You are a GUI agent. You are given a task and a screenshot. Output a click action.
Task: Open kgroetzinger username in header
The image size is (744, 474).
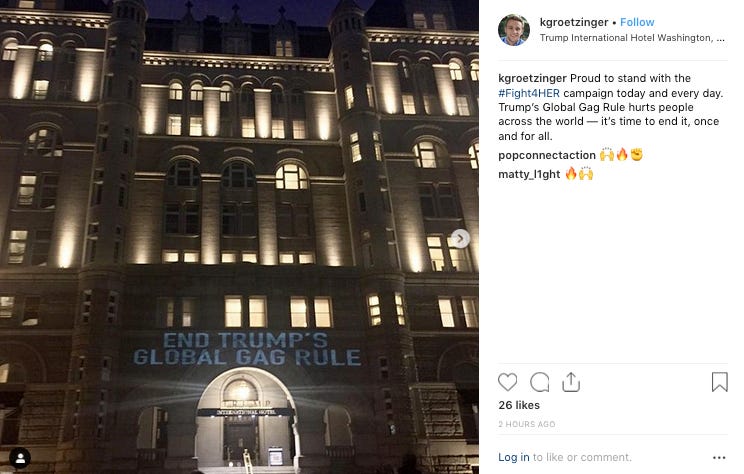coord(574,22)
